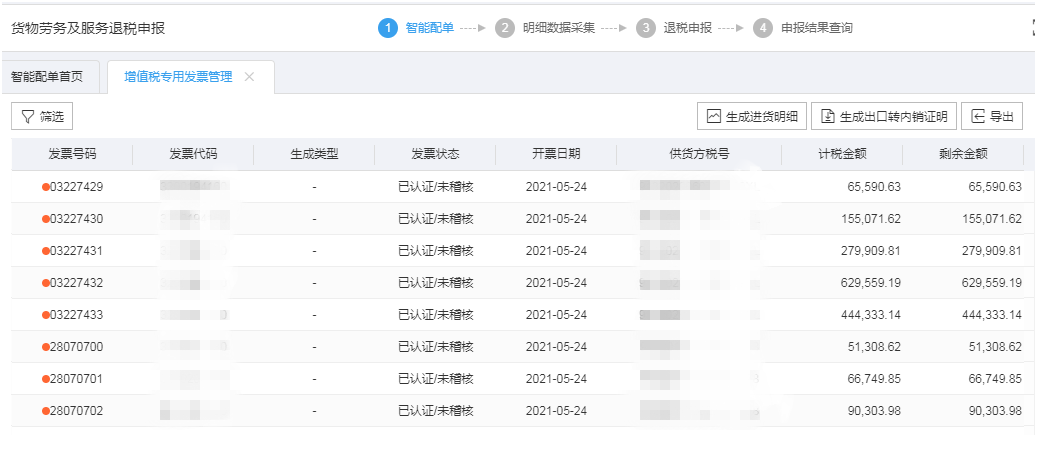Click step 2 明细数据采集 circle

[505, 28]
